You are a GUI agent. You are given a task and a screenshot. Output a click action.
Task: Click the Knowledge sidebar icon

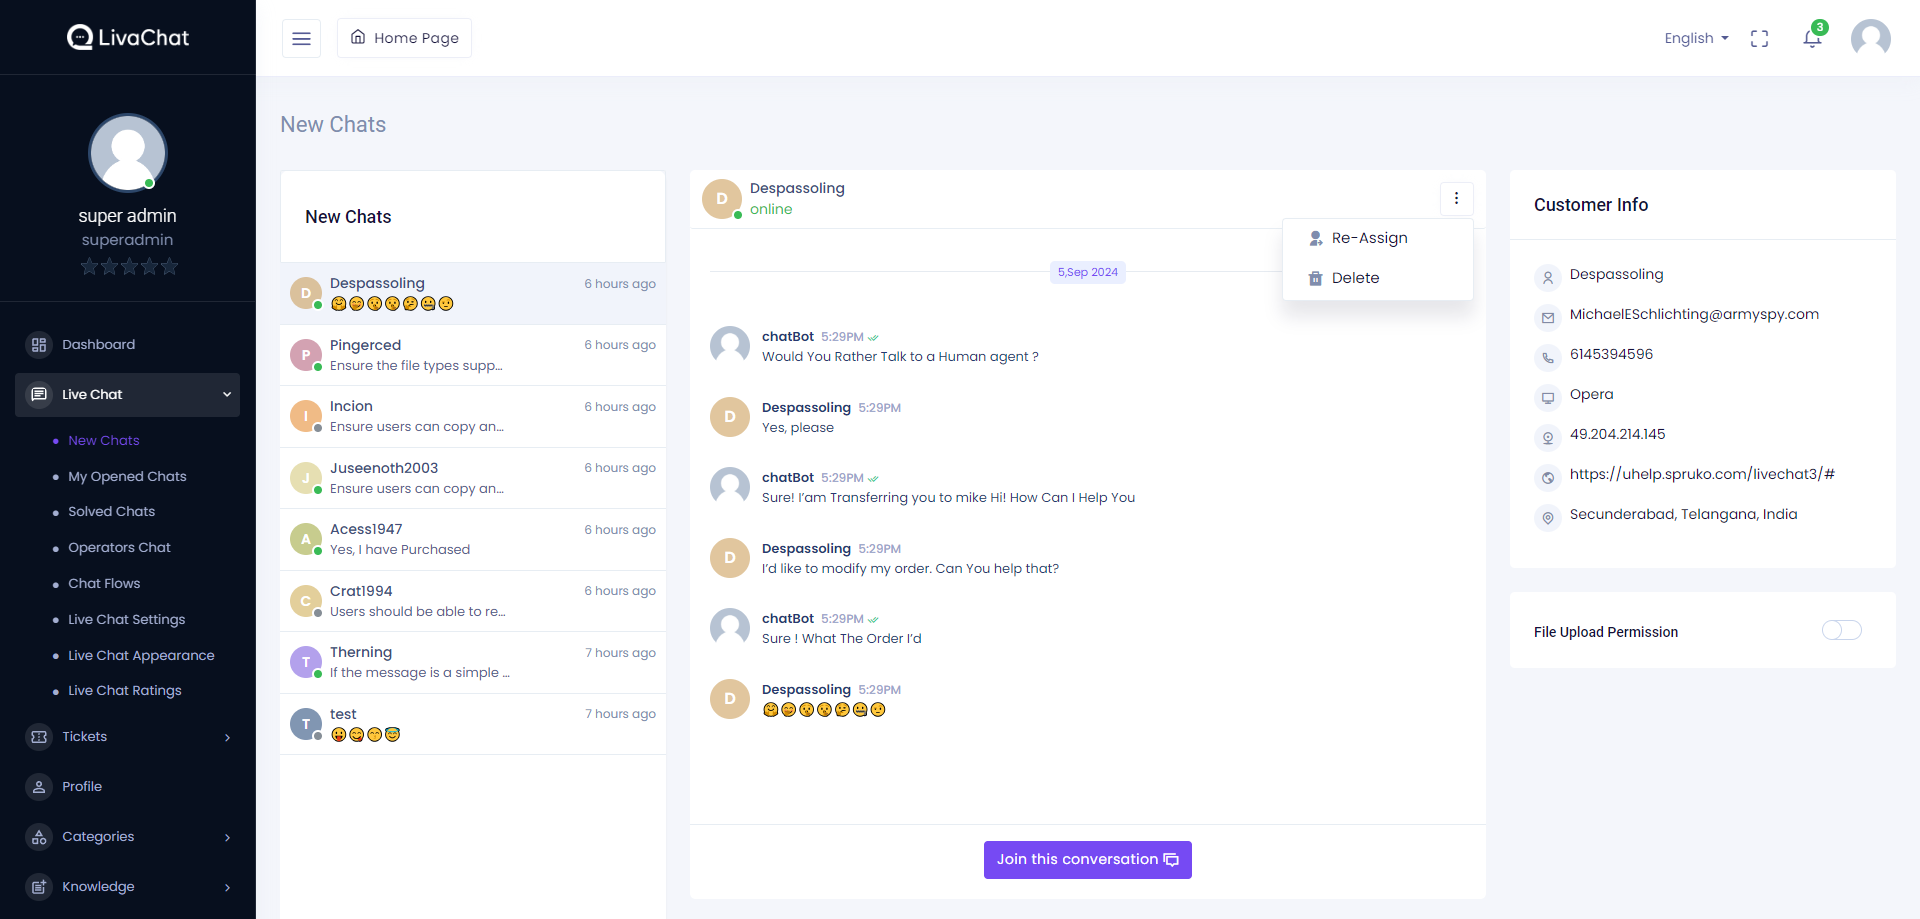[39, 887]
